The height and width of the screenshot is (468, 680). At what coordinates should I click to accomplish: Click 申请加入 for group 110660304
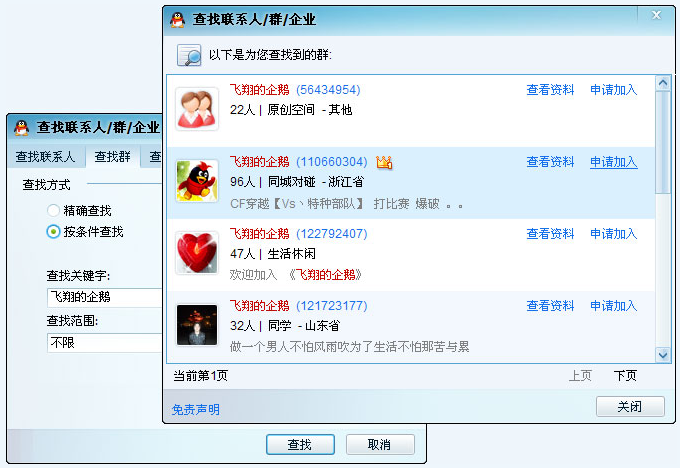614,162
